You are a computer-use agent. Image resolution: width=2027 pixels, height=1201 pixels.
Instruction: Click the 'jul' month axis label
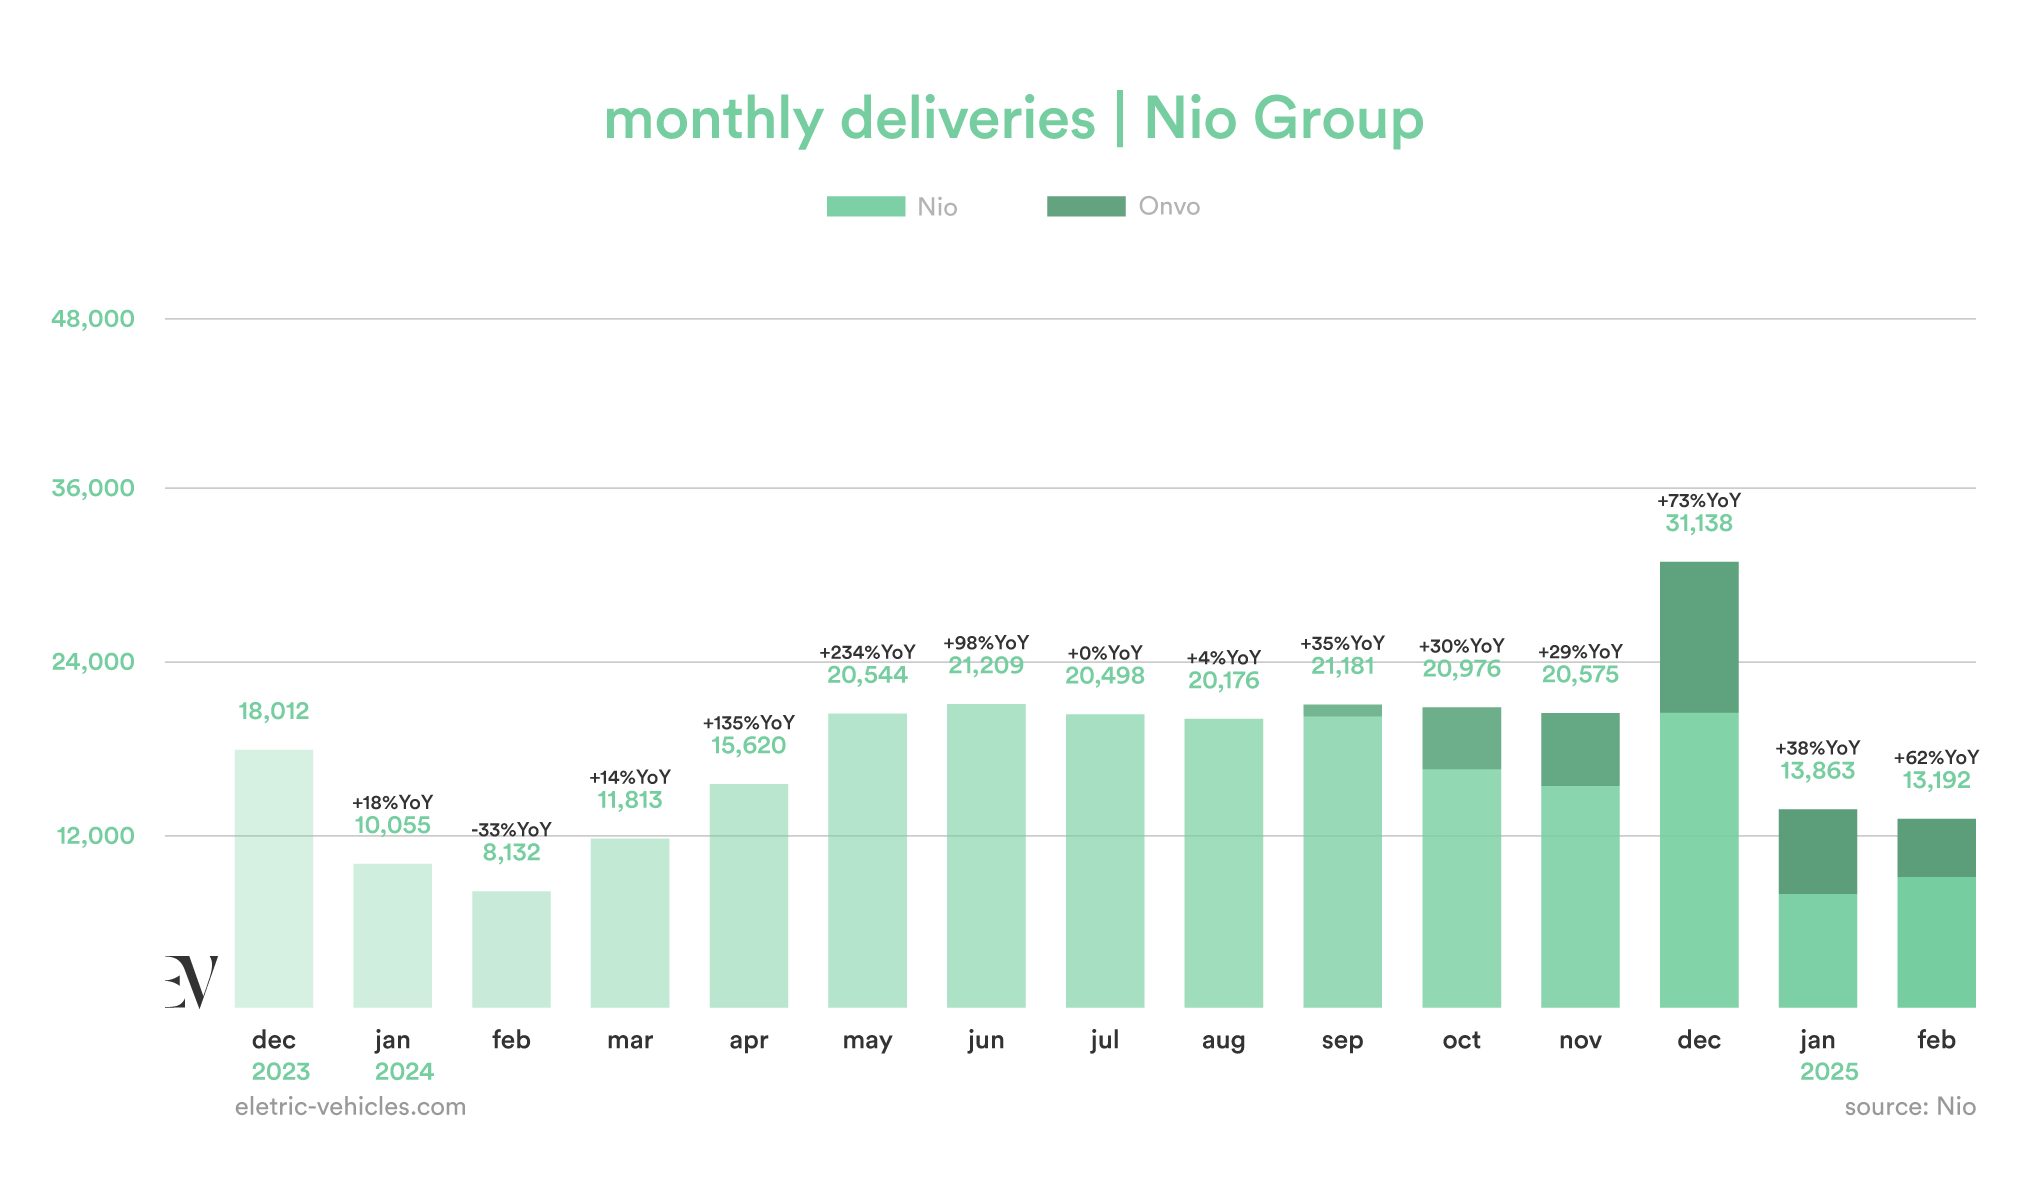1105,1040
